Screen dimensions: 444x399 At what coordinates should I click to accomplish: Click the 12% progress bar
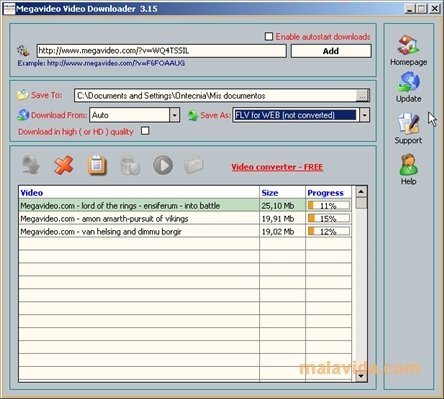click(x=329, y=232)
